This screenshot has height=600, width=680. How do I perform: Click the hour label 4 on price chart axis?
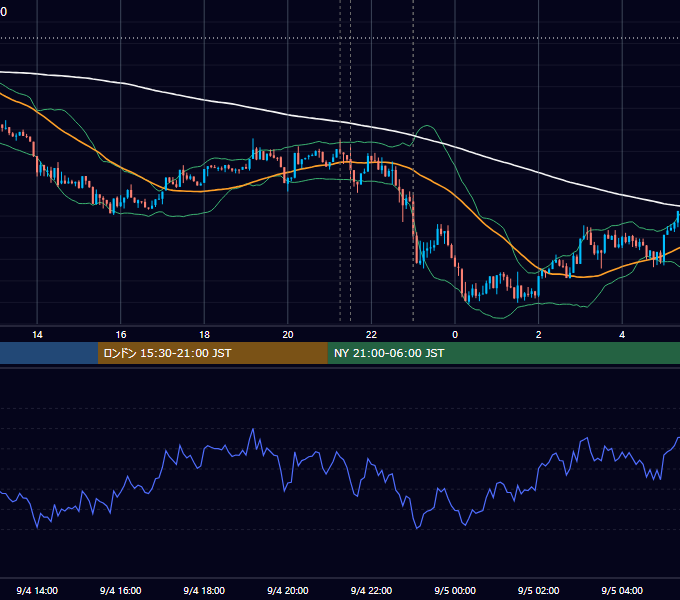point(622,335)
